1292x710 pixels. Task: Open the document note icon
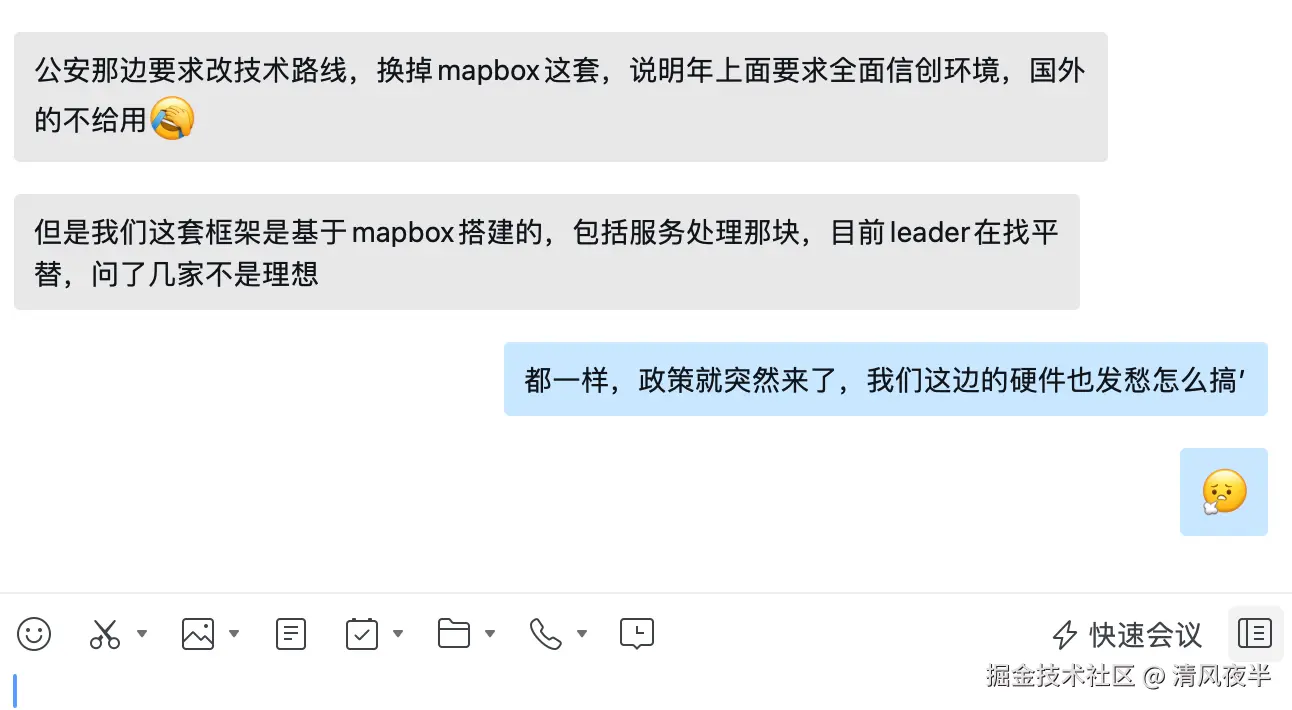coord(291,633)
